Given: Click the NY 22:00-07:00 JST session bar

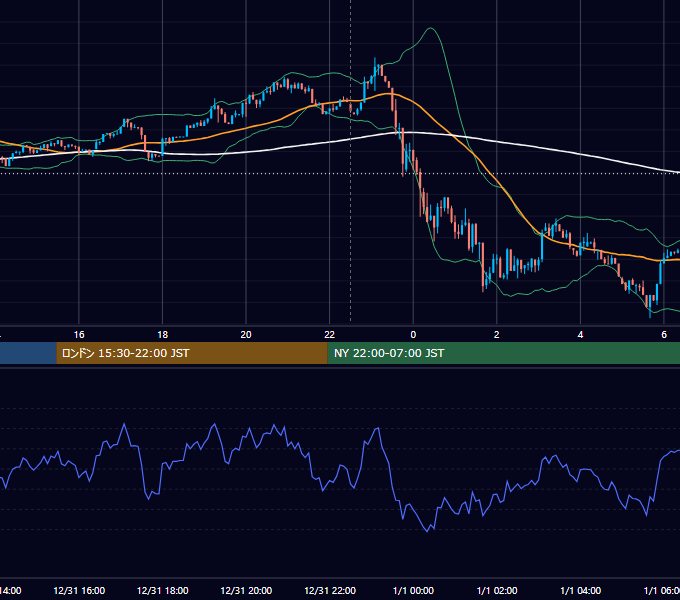Looking at the screenshot, I should coord(503,353).
